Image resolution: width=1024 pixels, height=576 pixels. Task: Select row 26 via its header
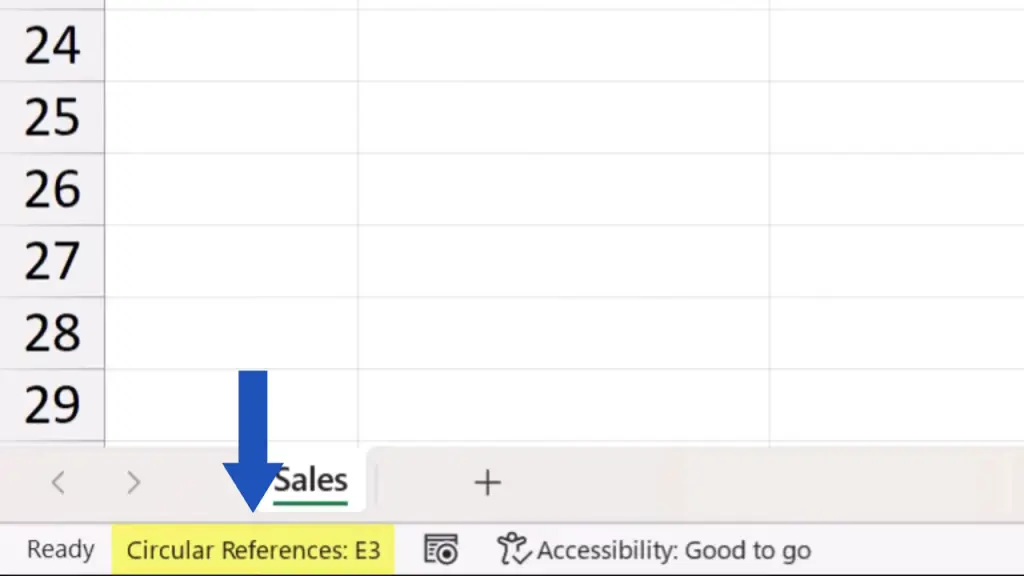52,190
